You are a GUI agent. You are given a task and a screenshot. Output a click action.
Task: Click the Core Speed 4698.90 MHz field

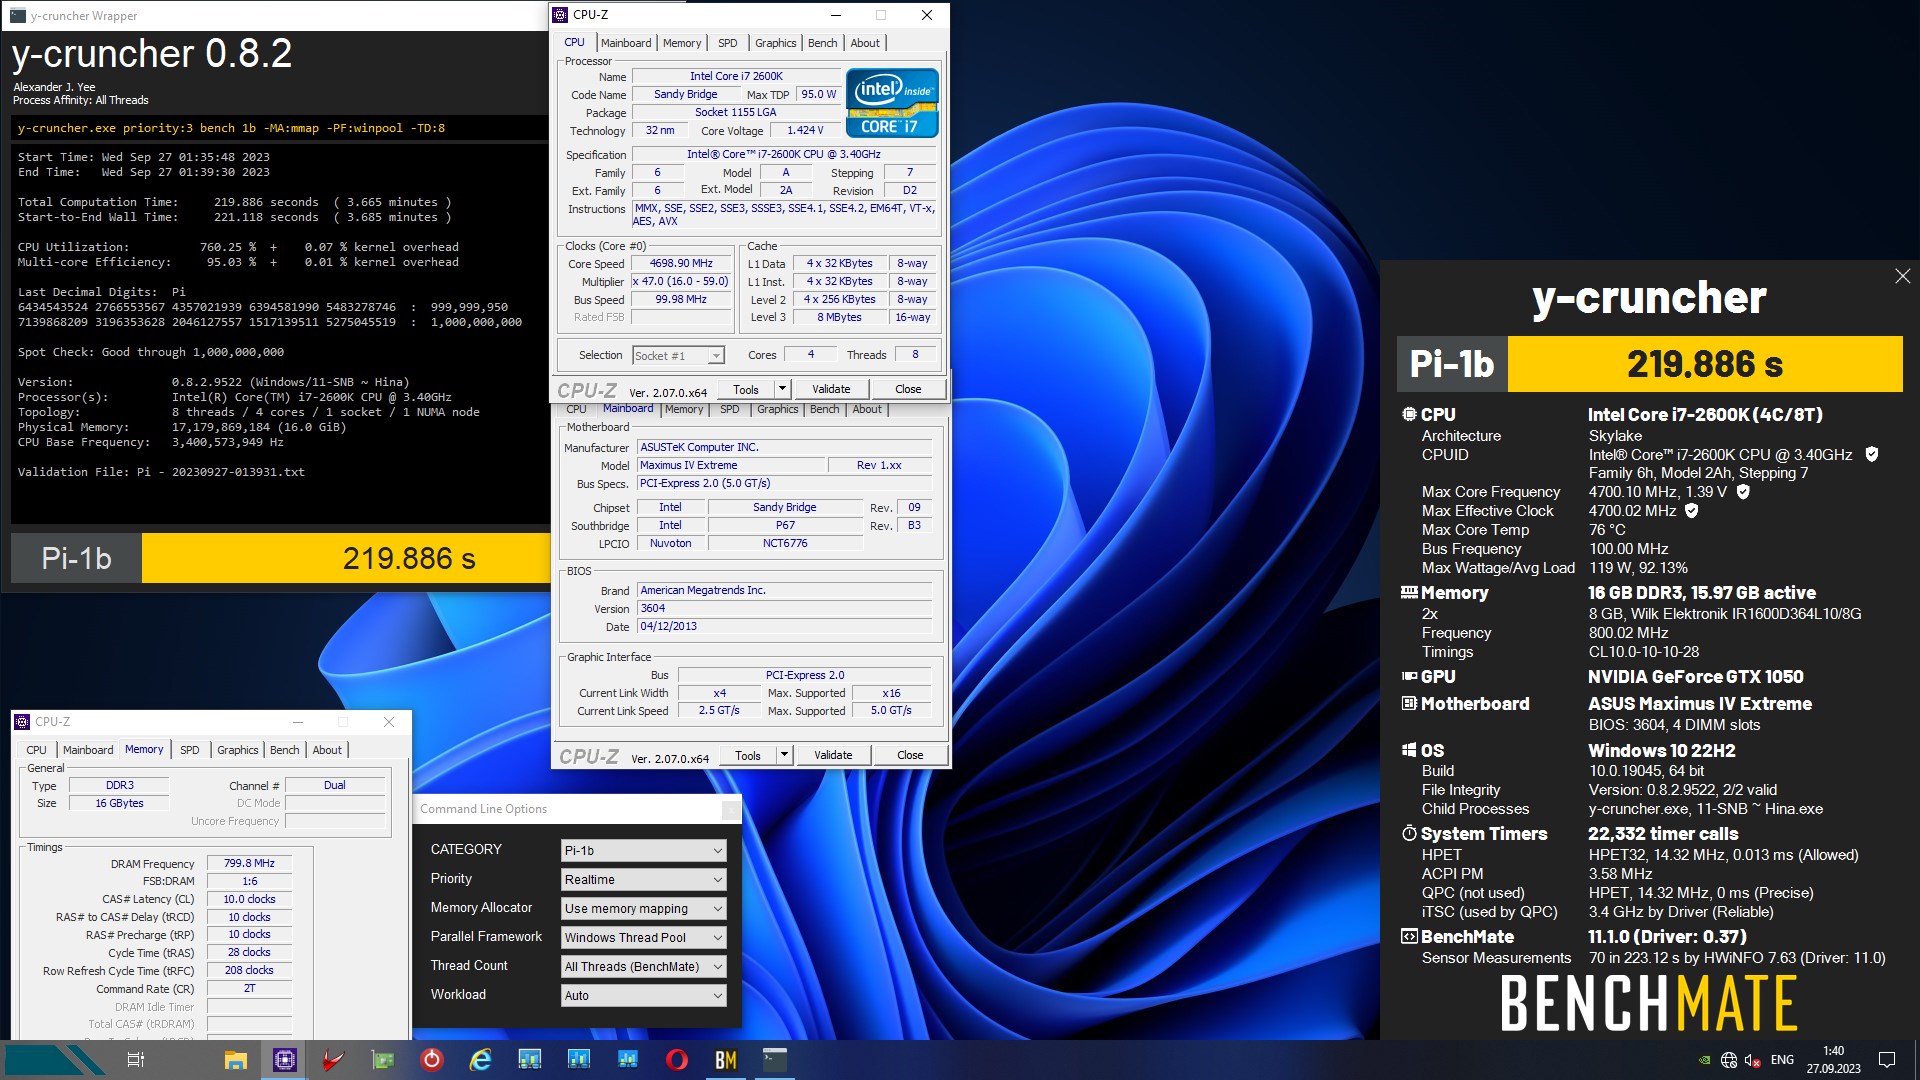[x=681, y=264]
